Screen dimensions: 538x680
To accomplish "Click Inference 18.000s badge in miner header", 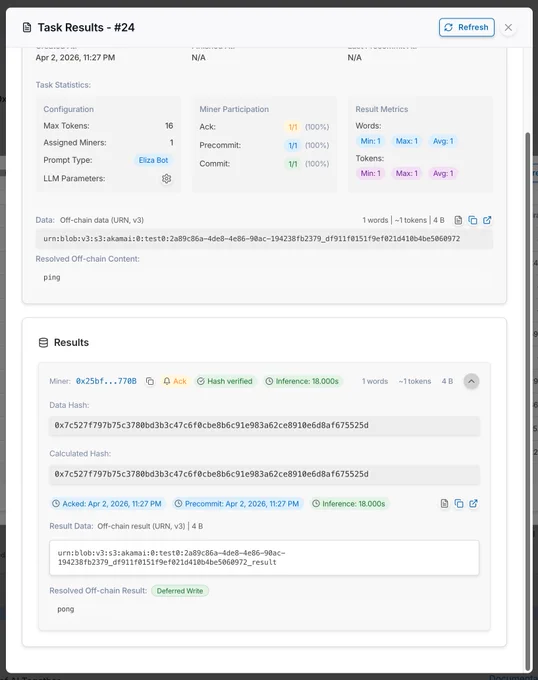I will coord(303,381).
